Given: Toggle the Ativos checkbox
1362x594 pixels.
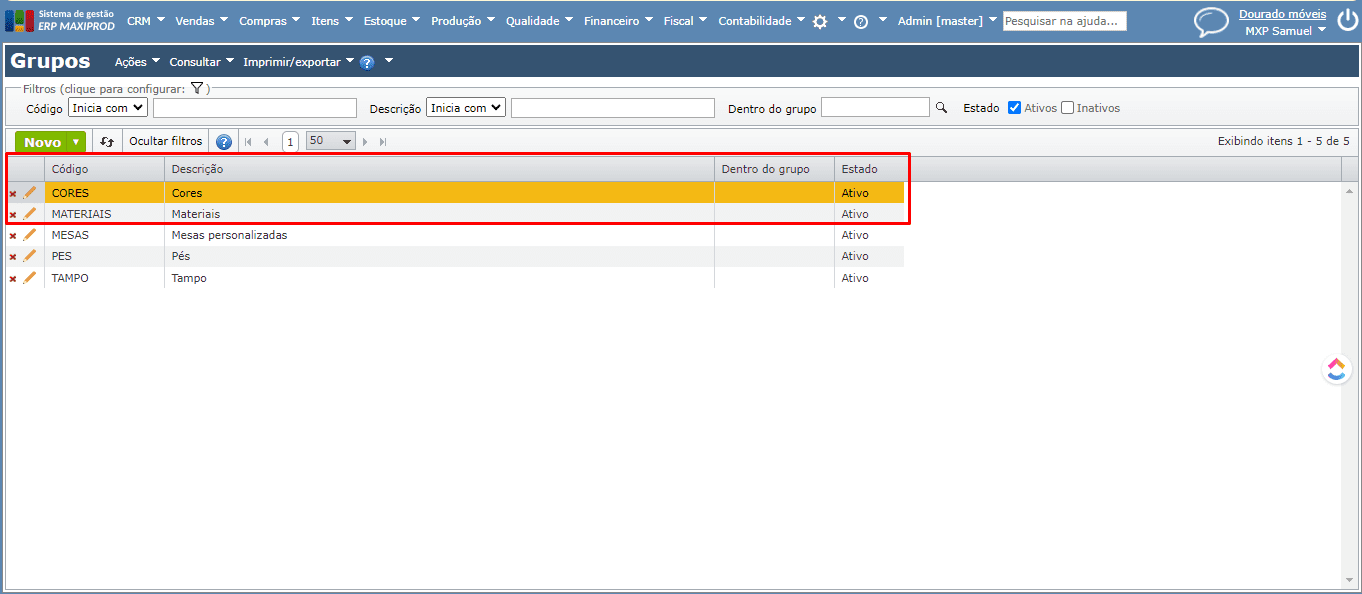Looking at the screenshot, I should [1014, 108].
